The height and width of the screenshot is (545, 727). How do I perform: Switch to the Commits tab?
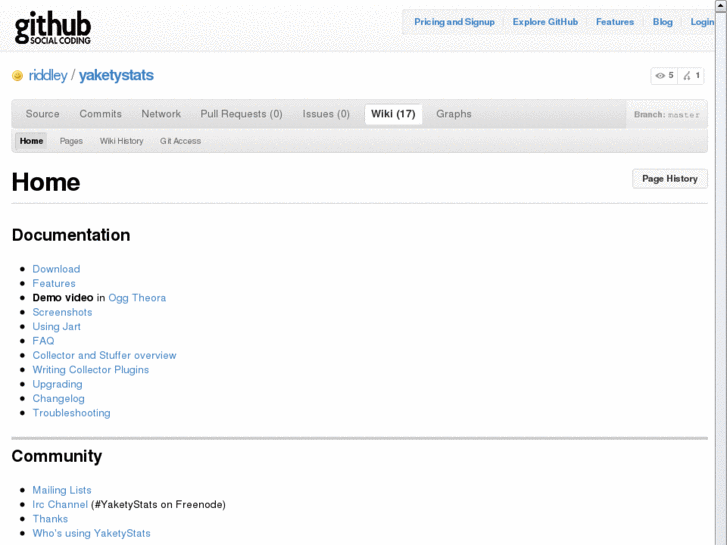click(x=101, y=114)
